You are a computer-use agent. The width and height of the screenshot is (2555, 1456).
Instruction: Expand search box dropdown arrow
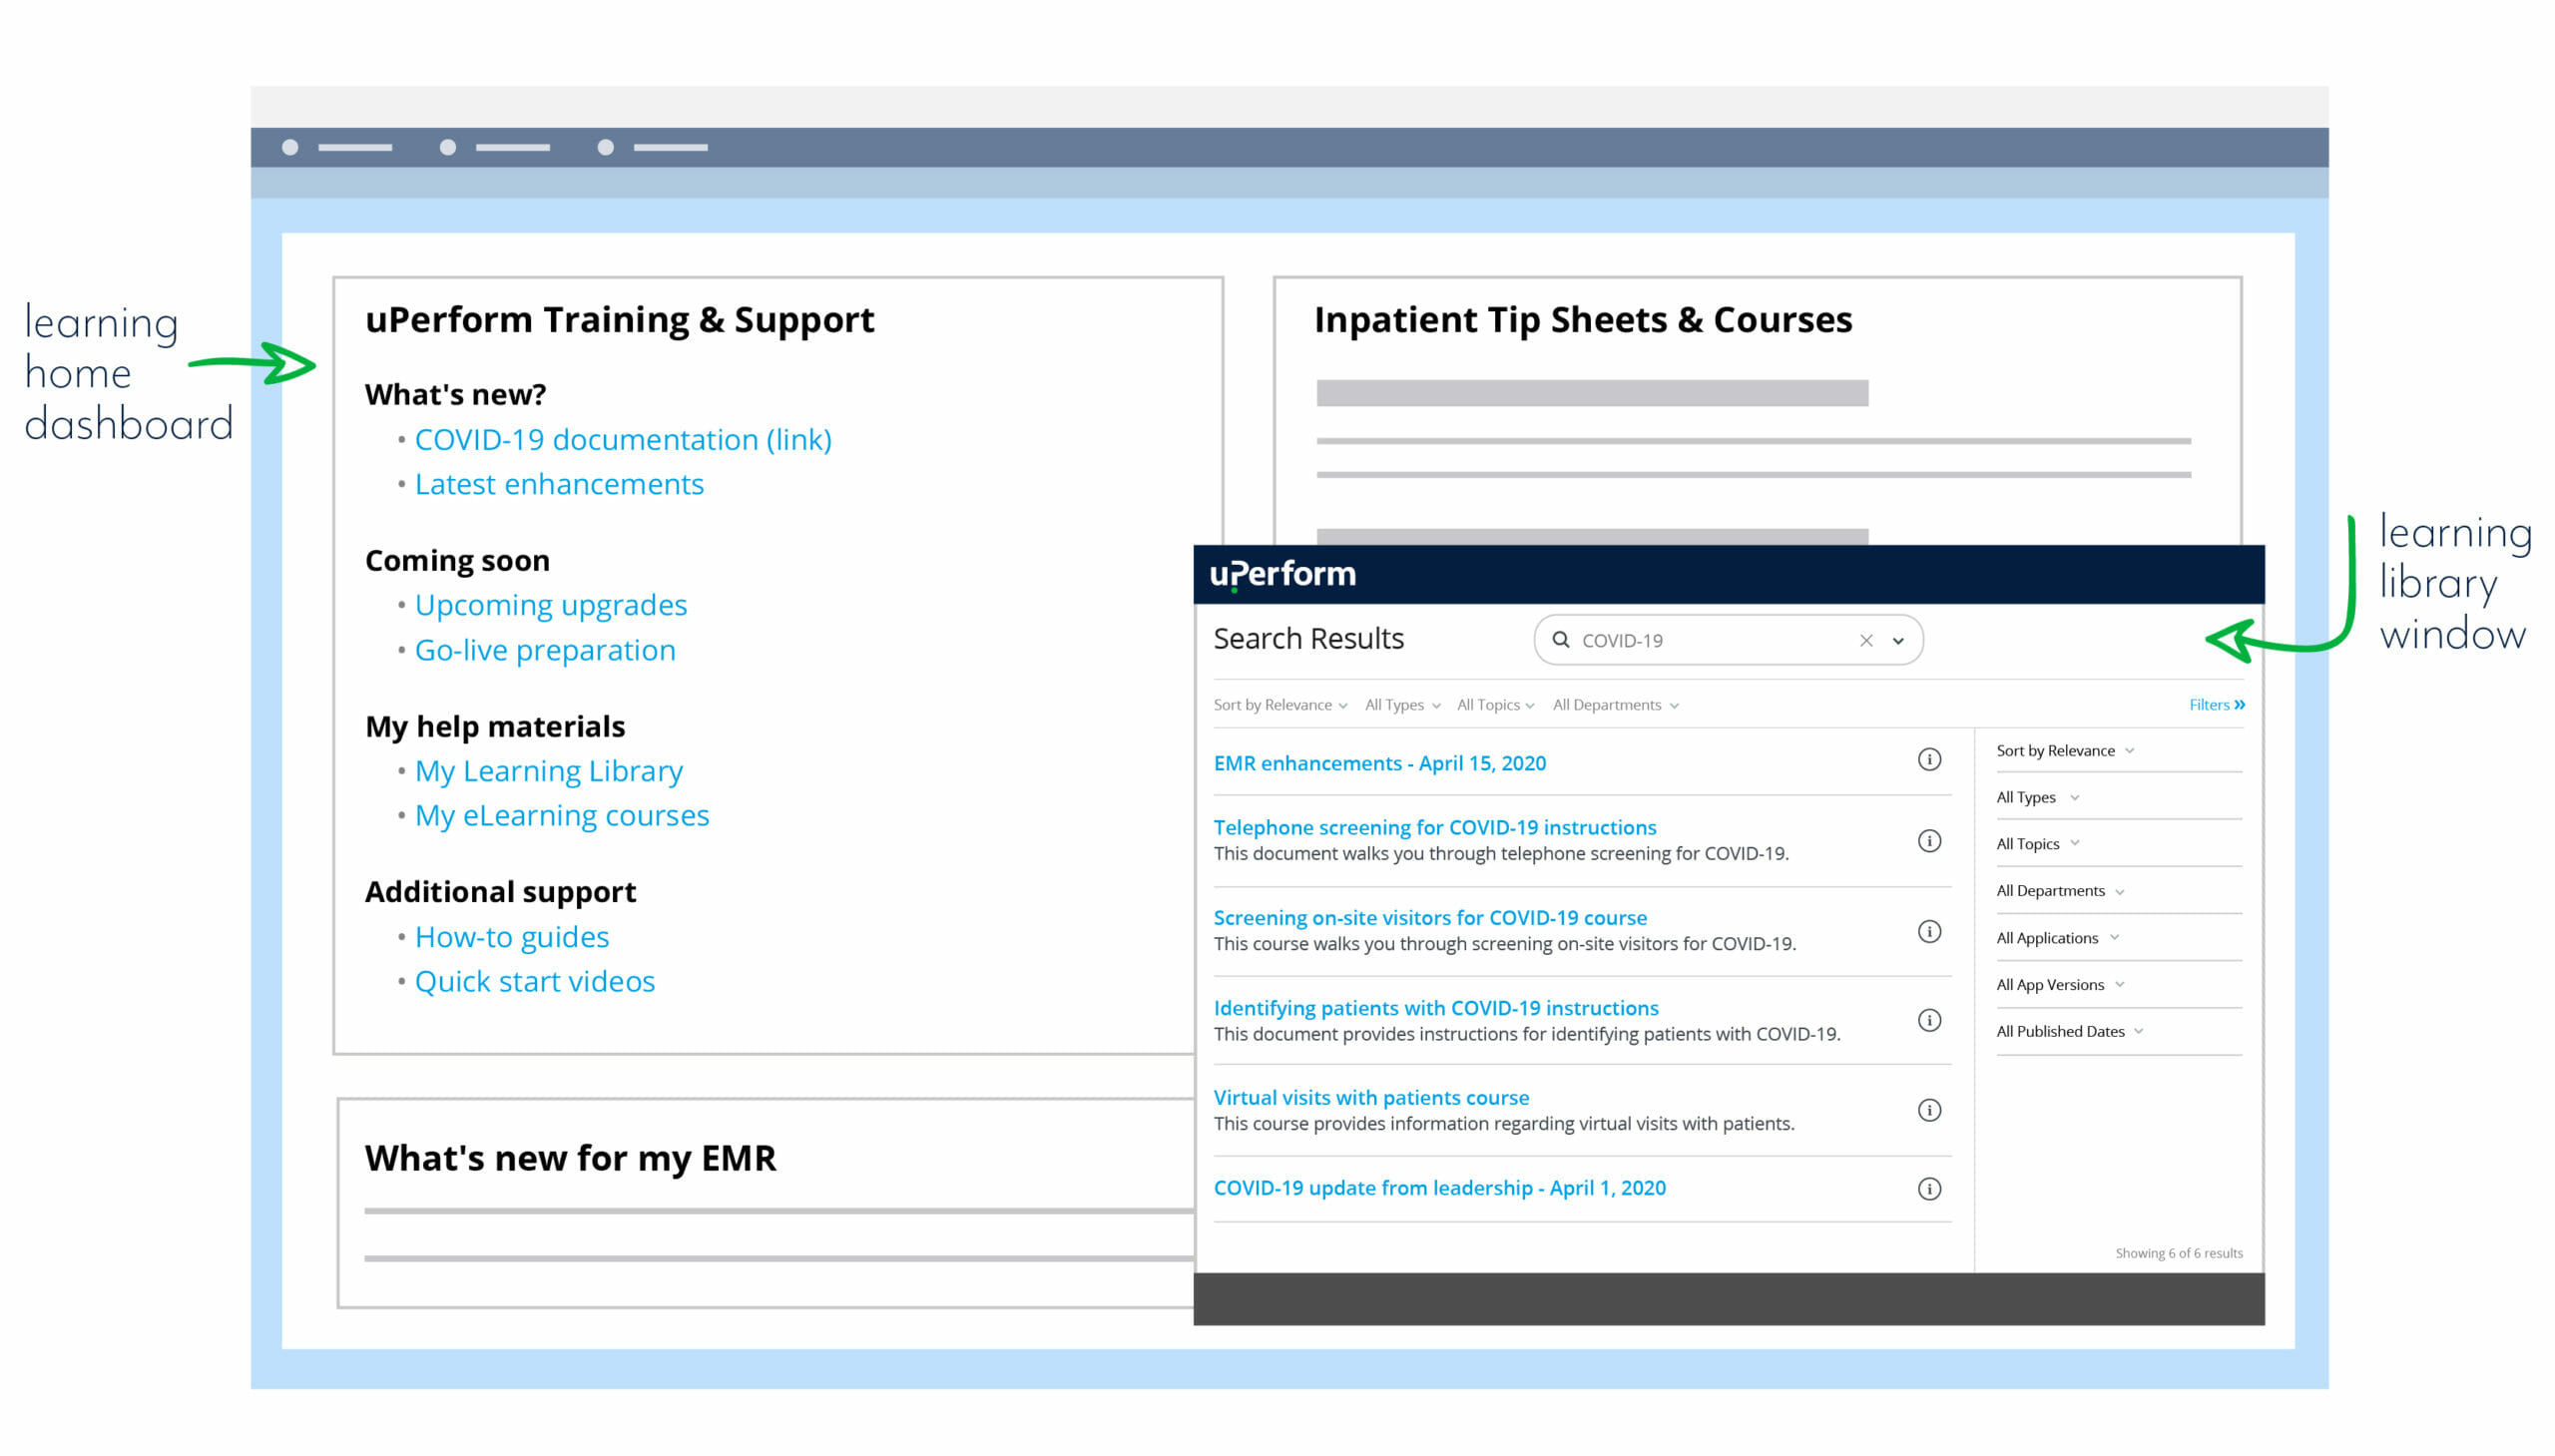coord(1898,641)
